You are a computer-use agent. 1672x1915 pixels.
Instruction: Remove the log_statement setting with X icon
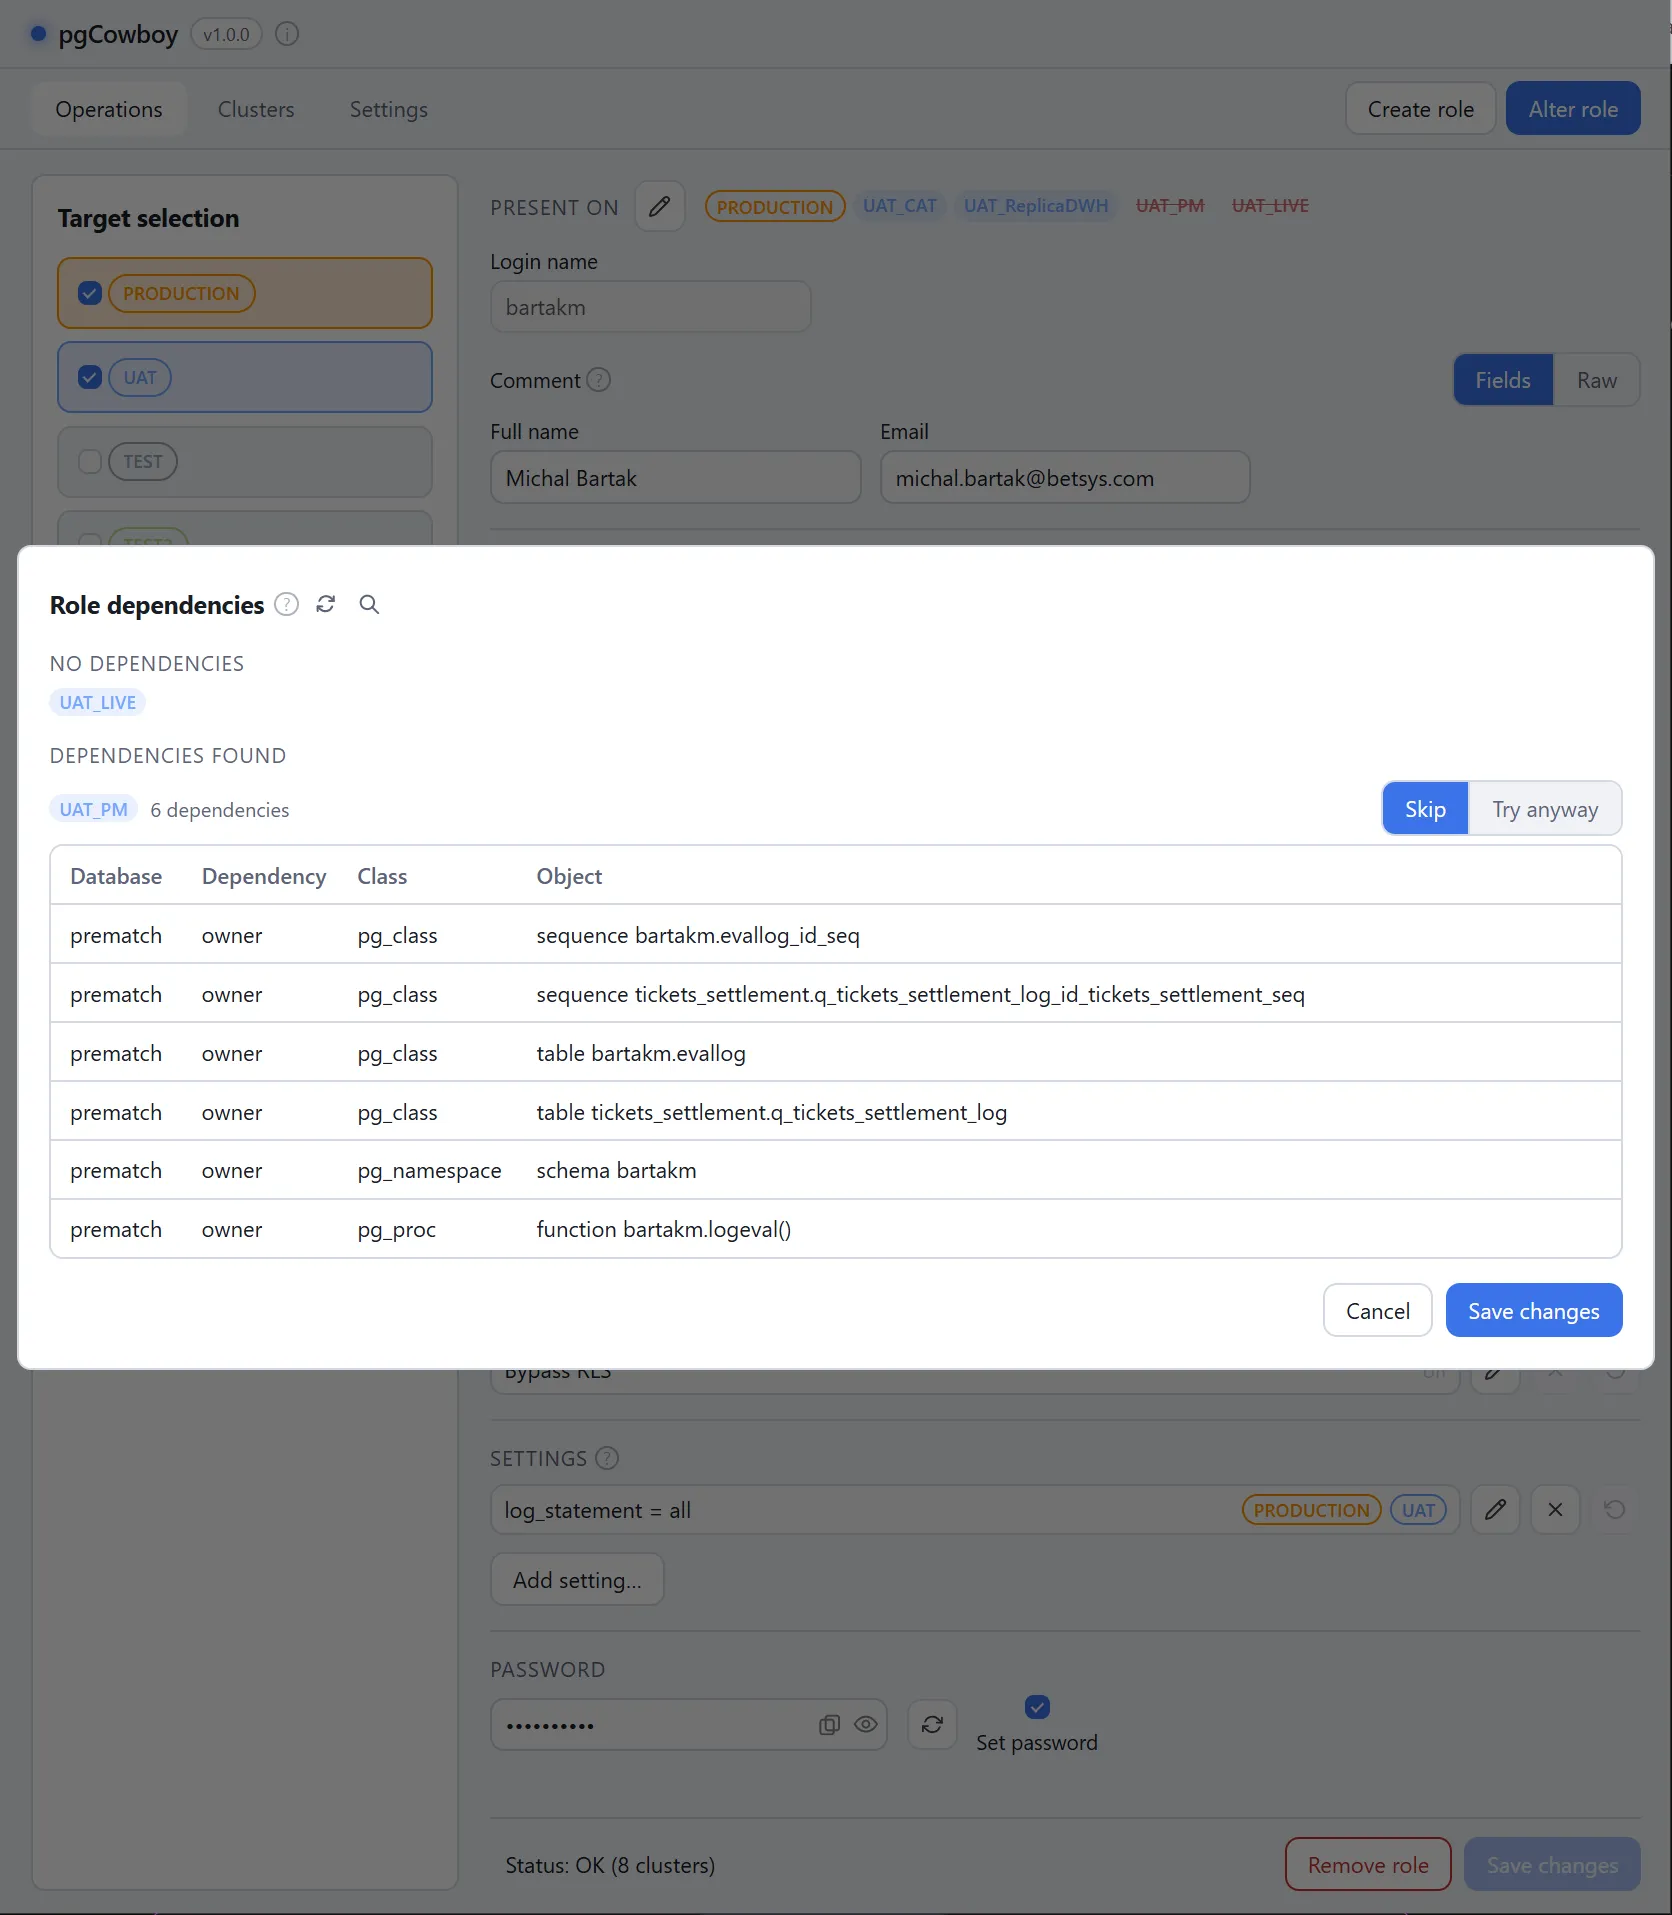point(1555,1510)
